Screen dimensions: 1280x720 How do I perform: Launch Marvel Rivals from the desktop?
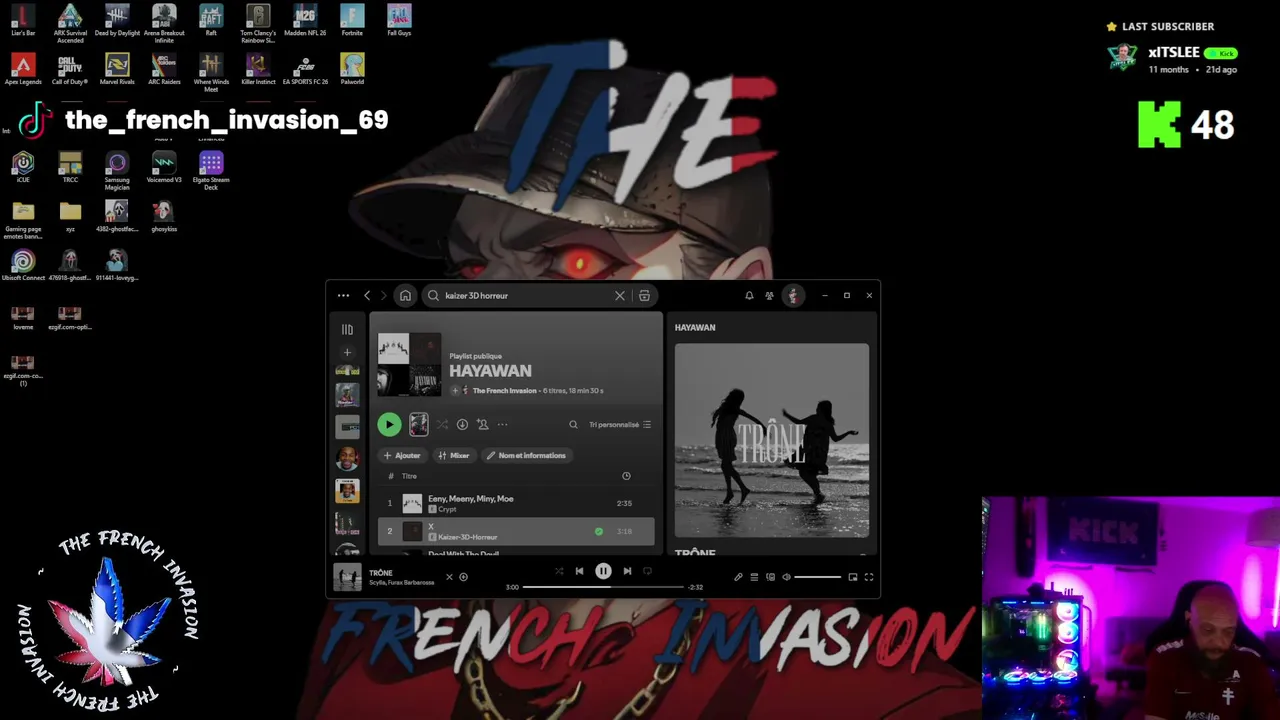(x=117, y=69)
